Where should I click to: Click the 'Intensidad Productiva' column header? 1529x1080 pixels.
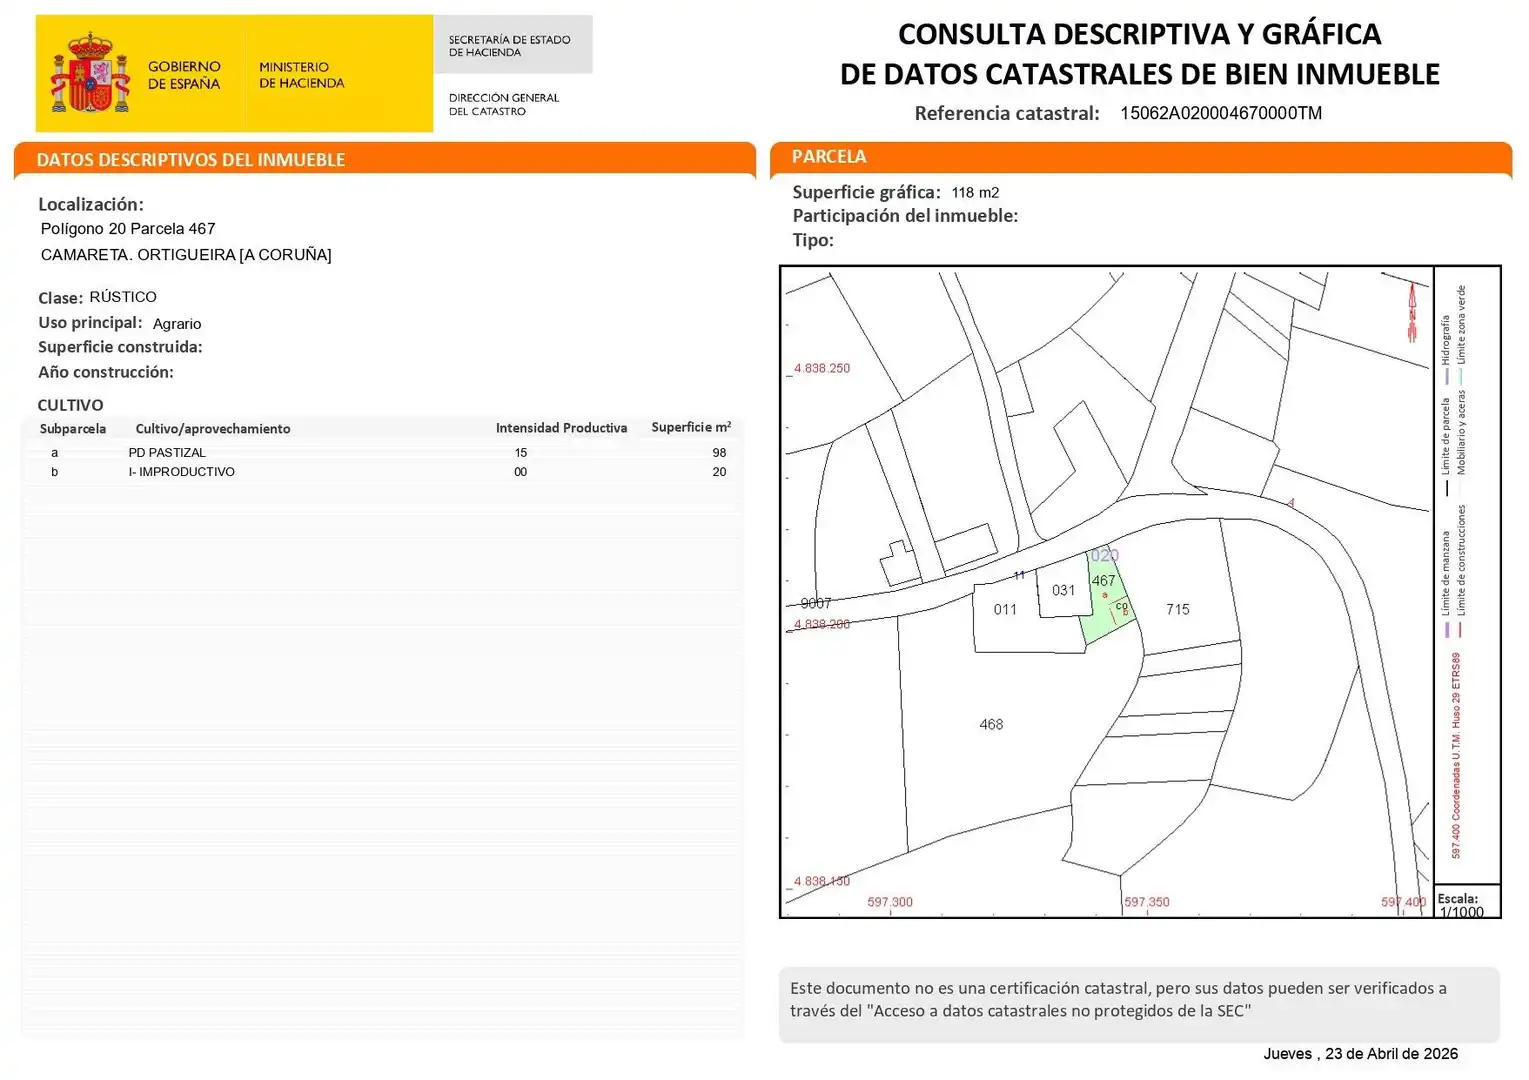point(561,428)
